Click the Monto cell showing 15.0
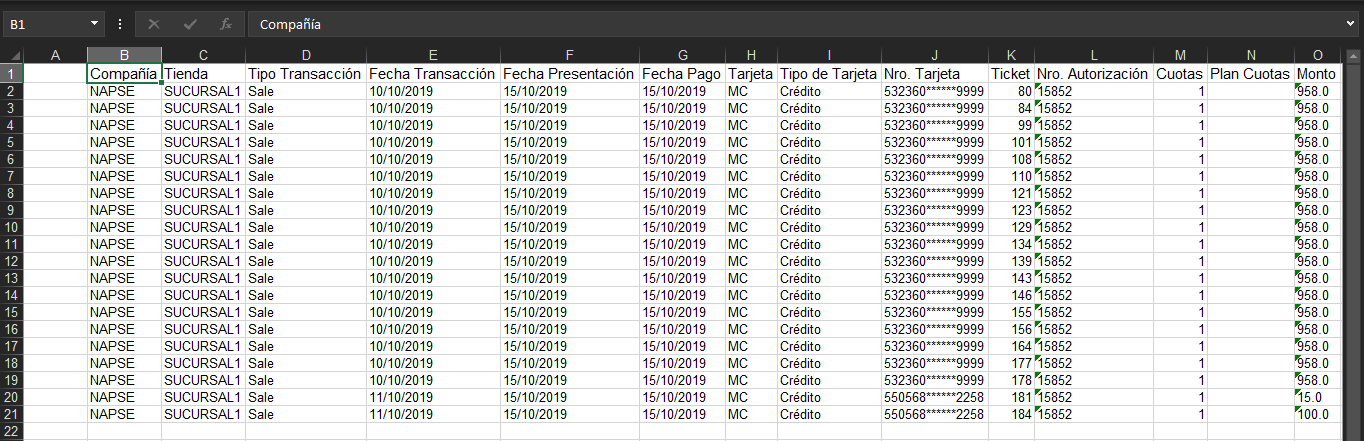 click(x=1317, y=397)
